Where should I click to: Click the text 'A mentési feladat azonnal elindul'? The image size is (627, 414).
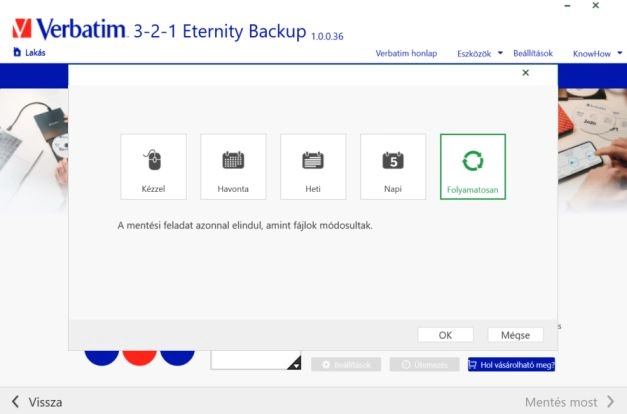coord(190,226)
